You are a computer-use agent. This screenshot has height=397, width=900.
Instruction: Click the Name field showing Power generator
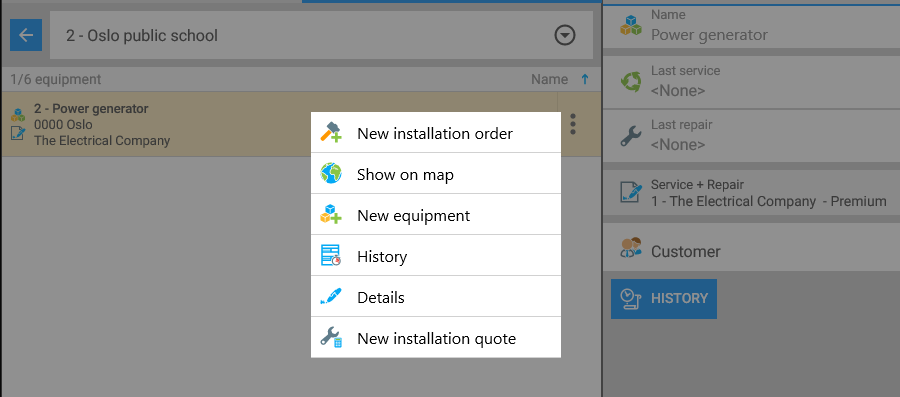click(751, 27)
